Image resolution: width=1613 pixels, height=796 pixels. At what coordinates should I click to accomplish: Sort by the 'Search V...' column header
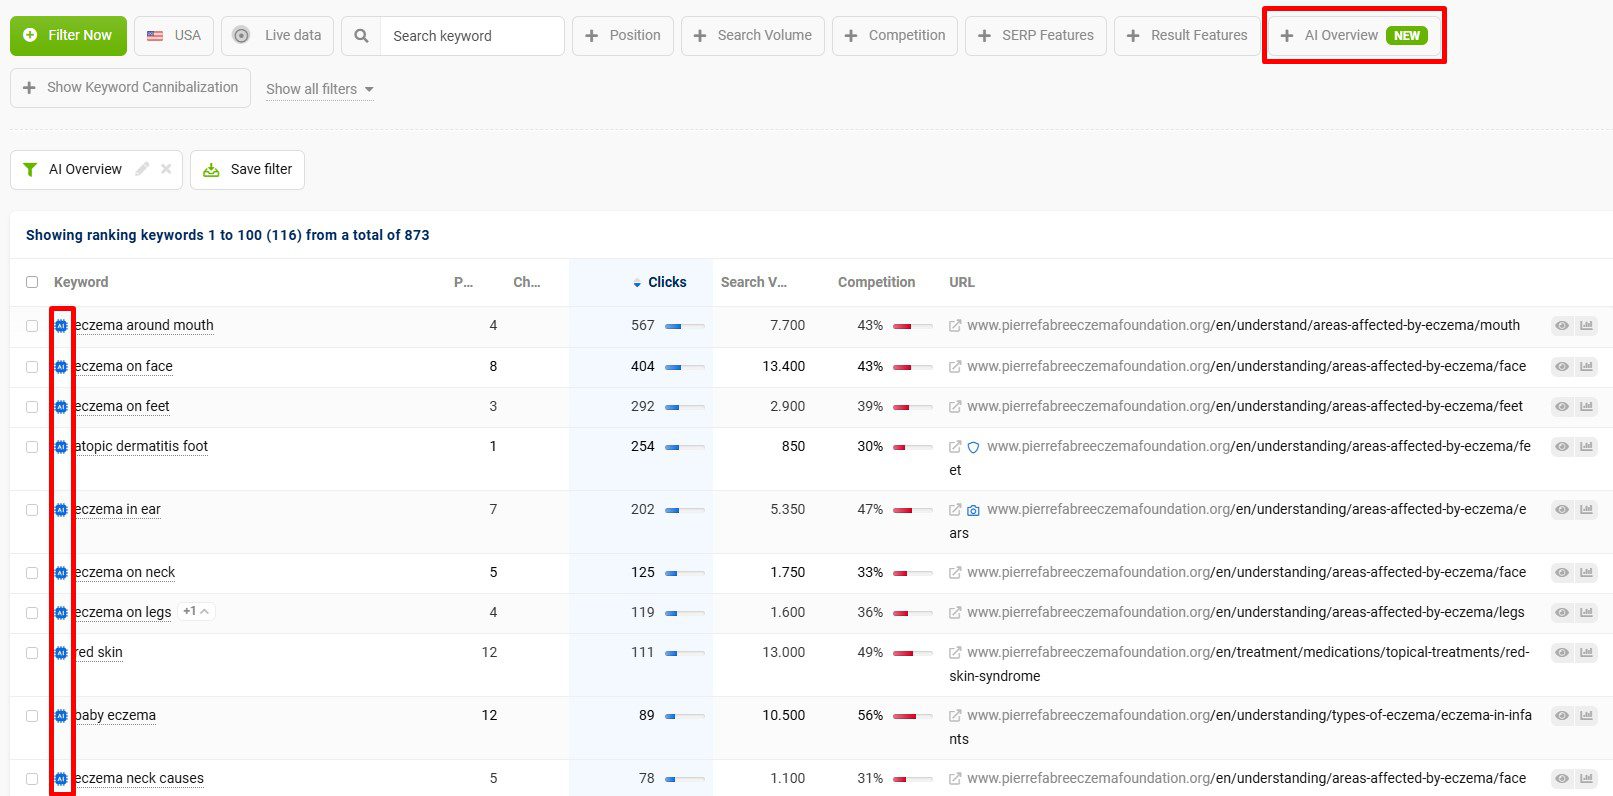[754, 282]
